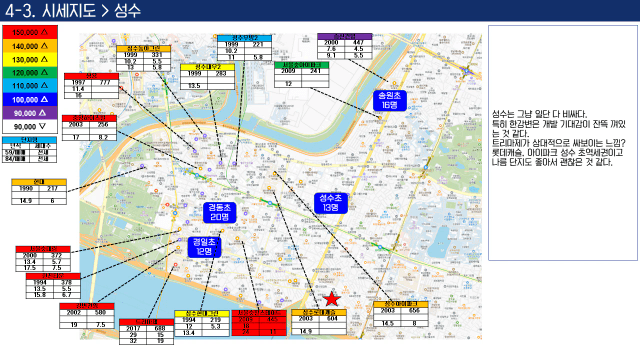Click the 8.2 cell in the 2003/256 table
Viewport: 640px width, 360px height.
point(103,138)
